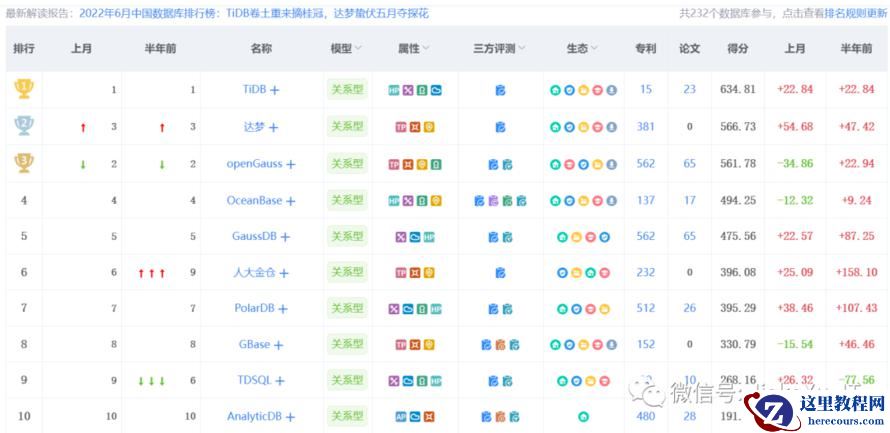Click the single green ecosystem icon in AnalyticDB row
890x433 pixels.
(583, 417)
